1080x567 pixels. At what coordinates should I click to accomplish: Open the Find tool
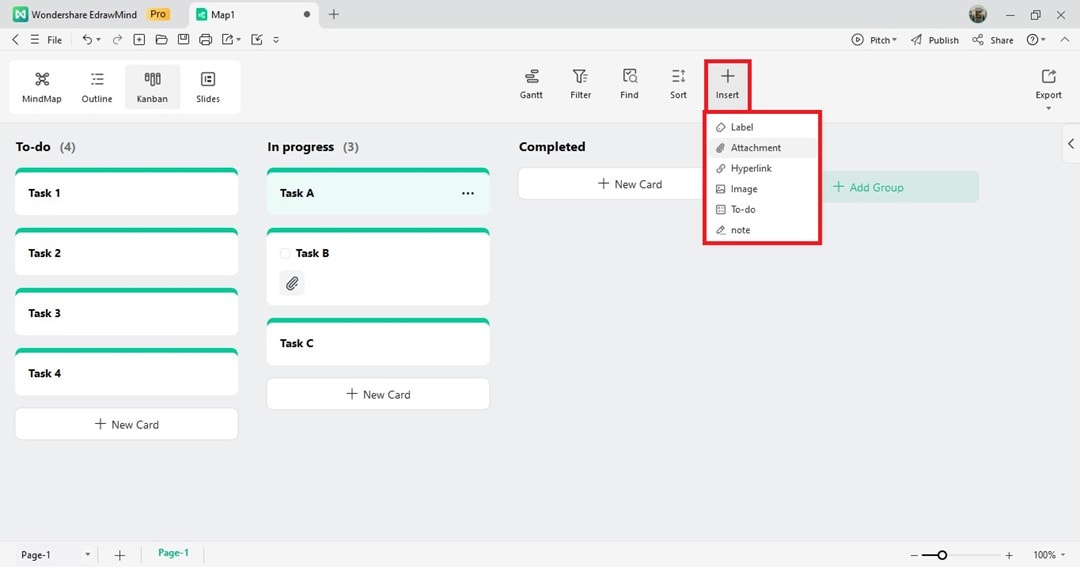click(x=629, y=84)
